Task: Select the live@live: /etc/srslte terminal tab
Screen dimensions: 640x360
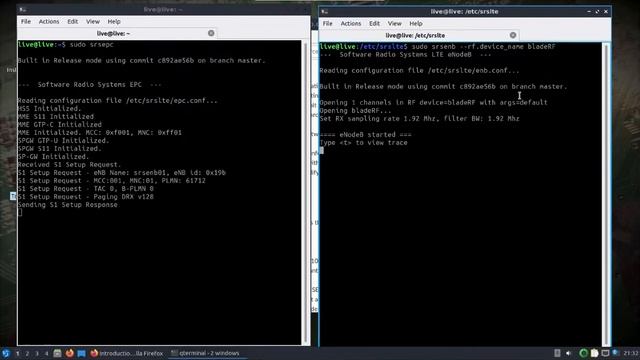Action: click(419, 36)
